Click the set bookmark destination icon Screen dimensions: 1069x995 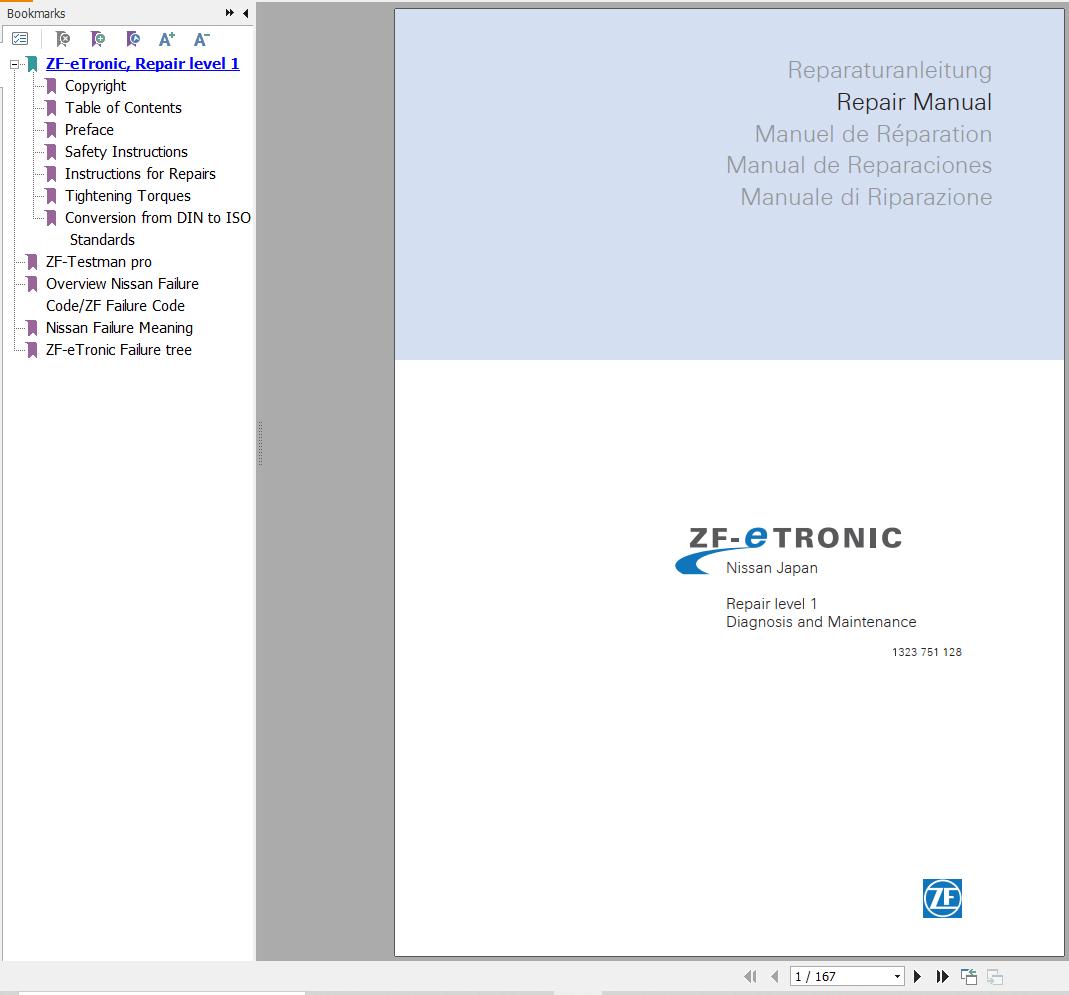click(x=133, y=40)
